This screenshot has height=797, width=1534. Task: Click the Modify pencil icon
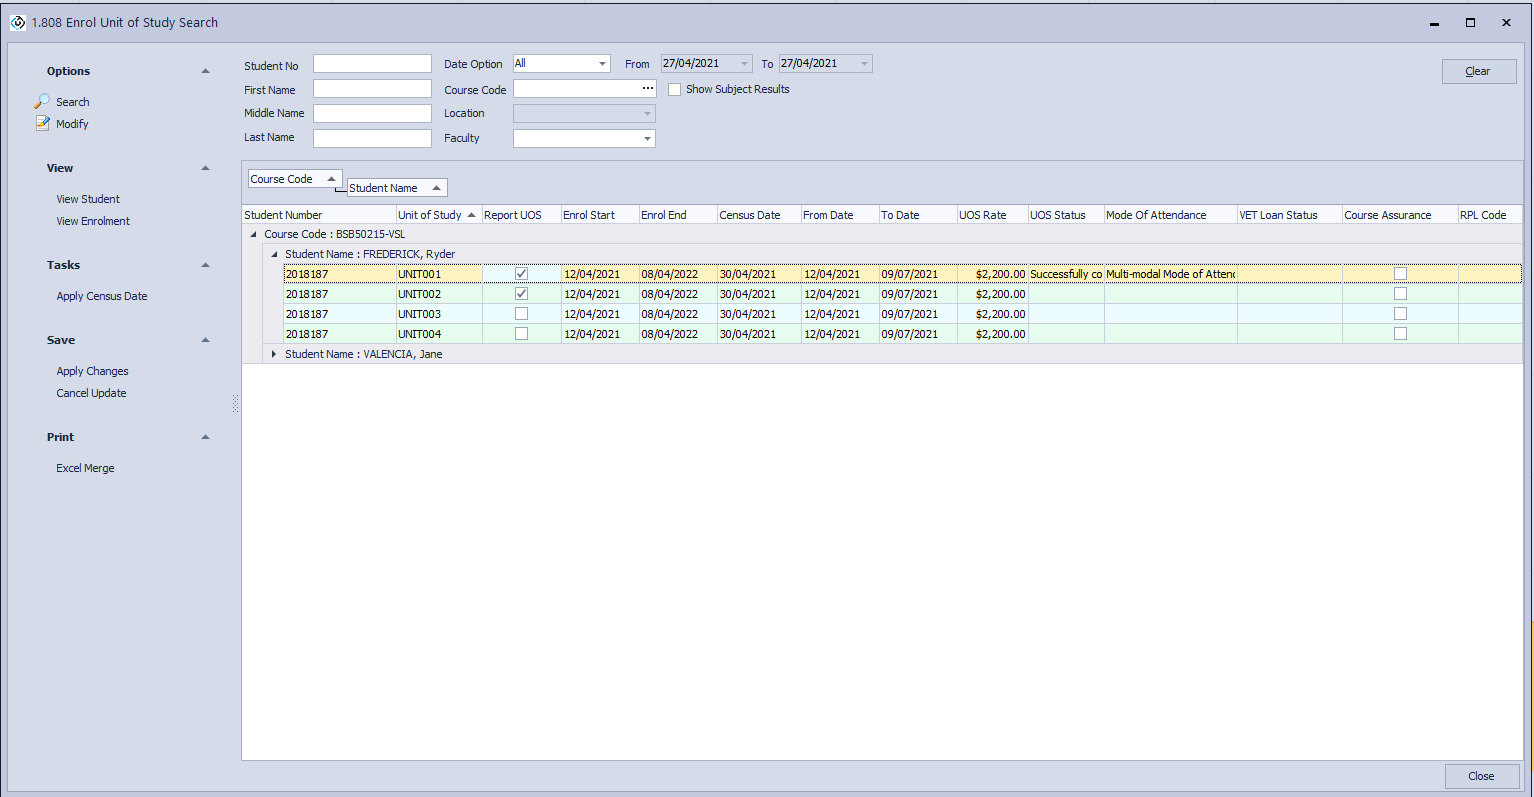[42, 123]
